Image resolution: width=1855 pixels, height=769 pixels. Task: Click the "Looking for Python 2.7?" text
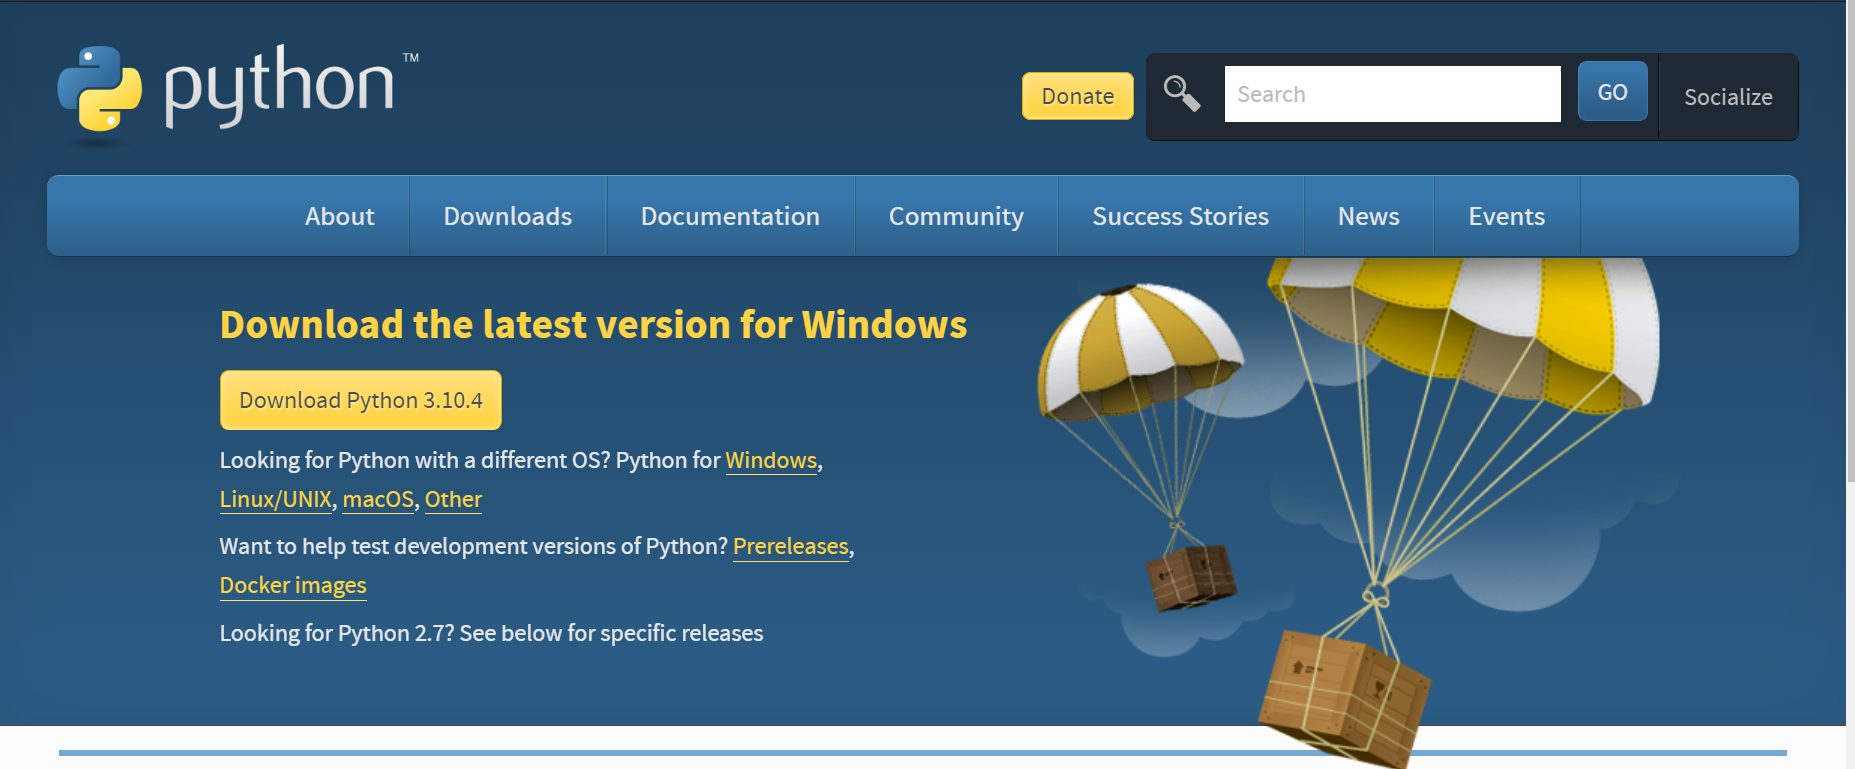click(x=491, y=633)
